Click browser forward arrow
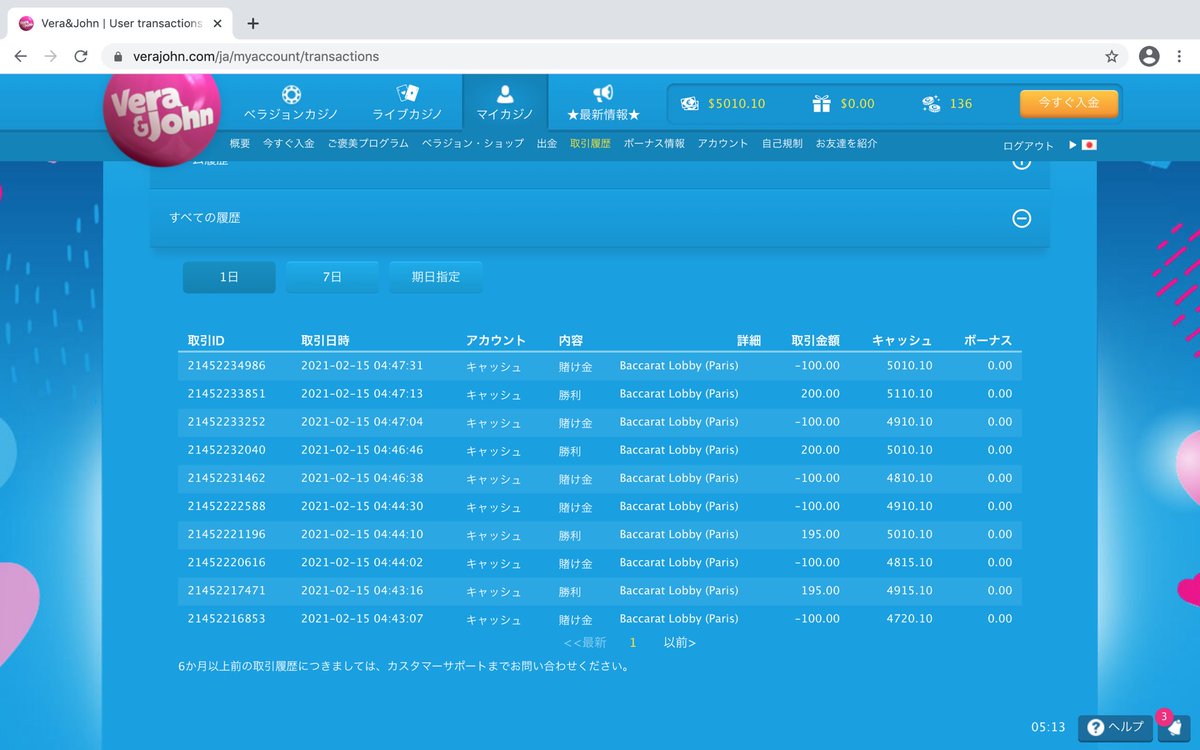 pos(50,56)
